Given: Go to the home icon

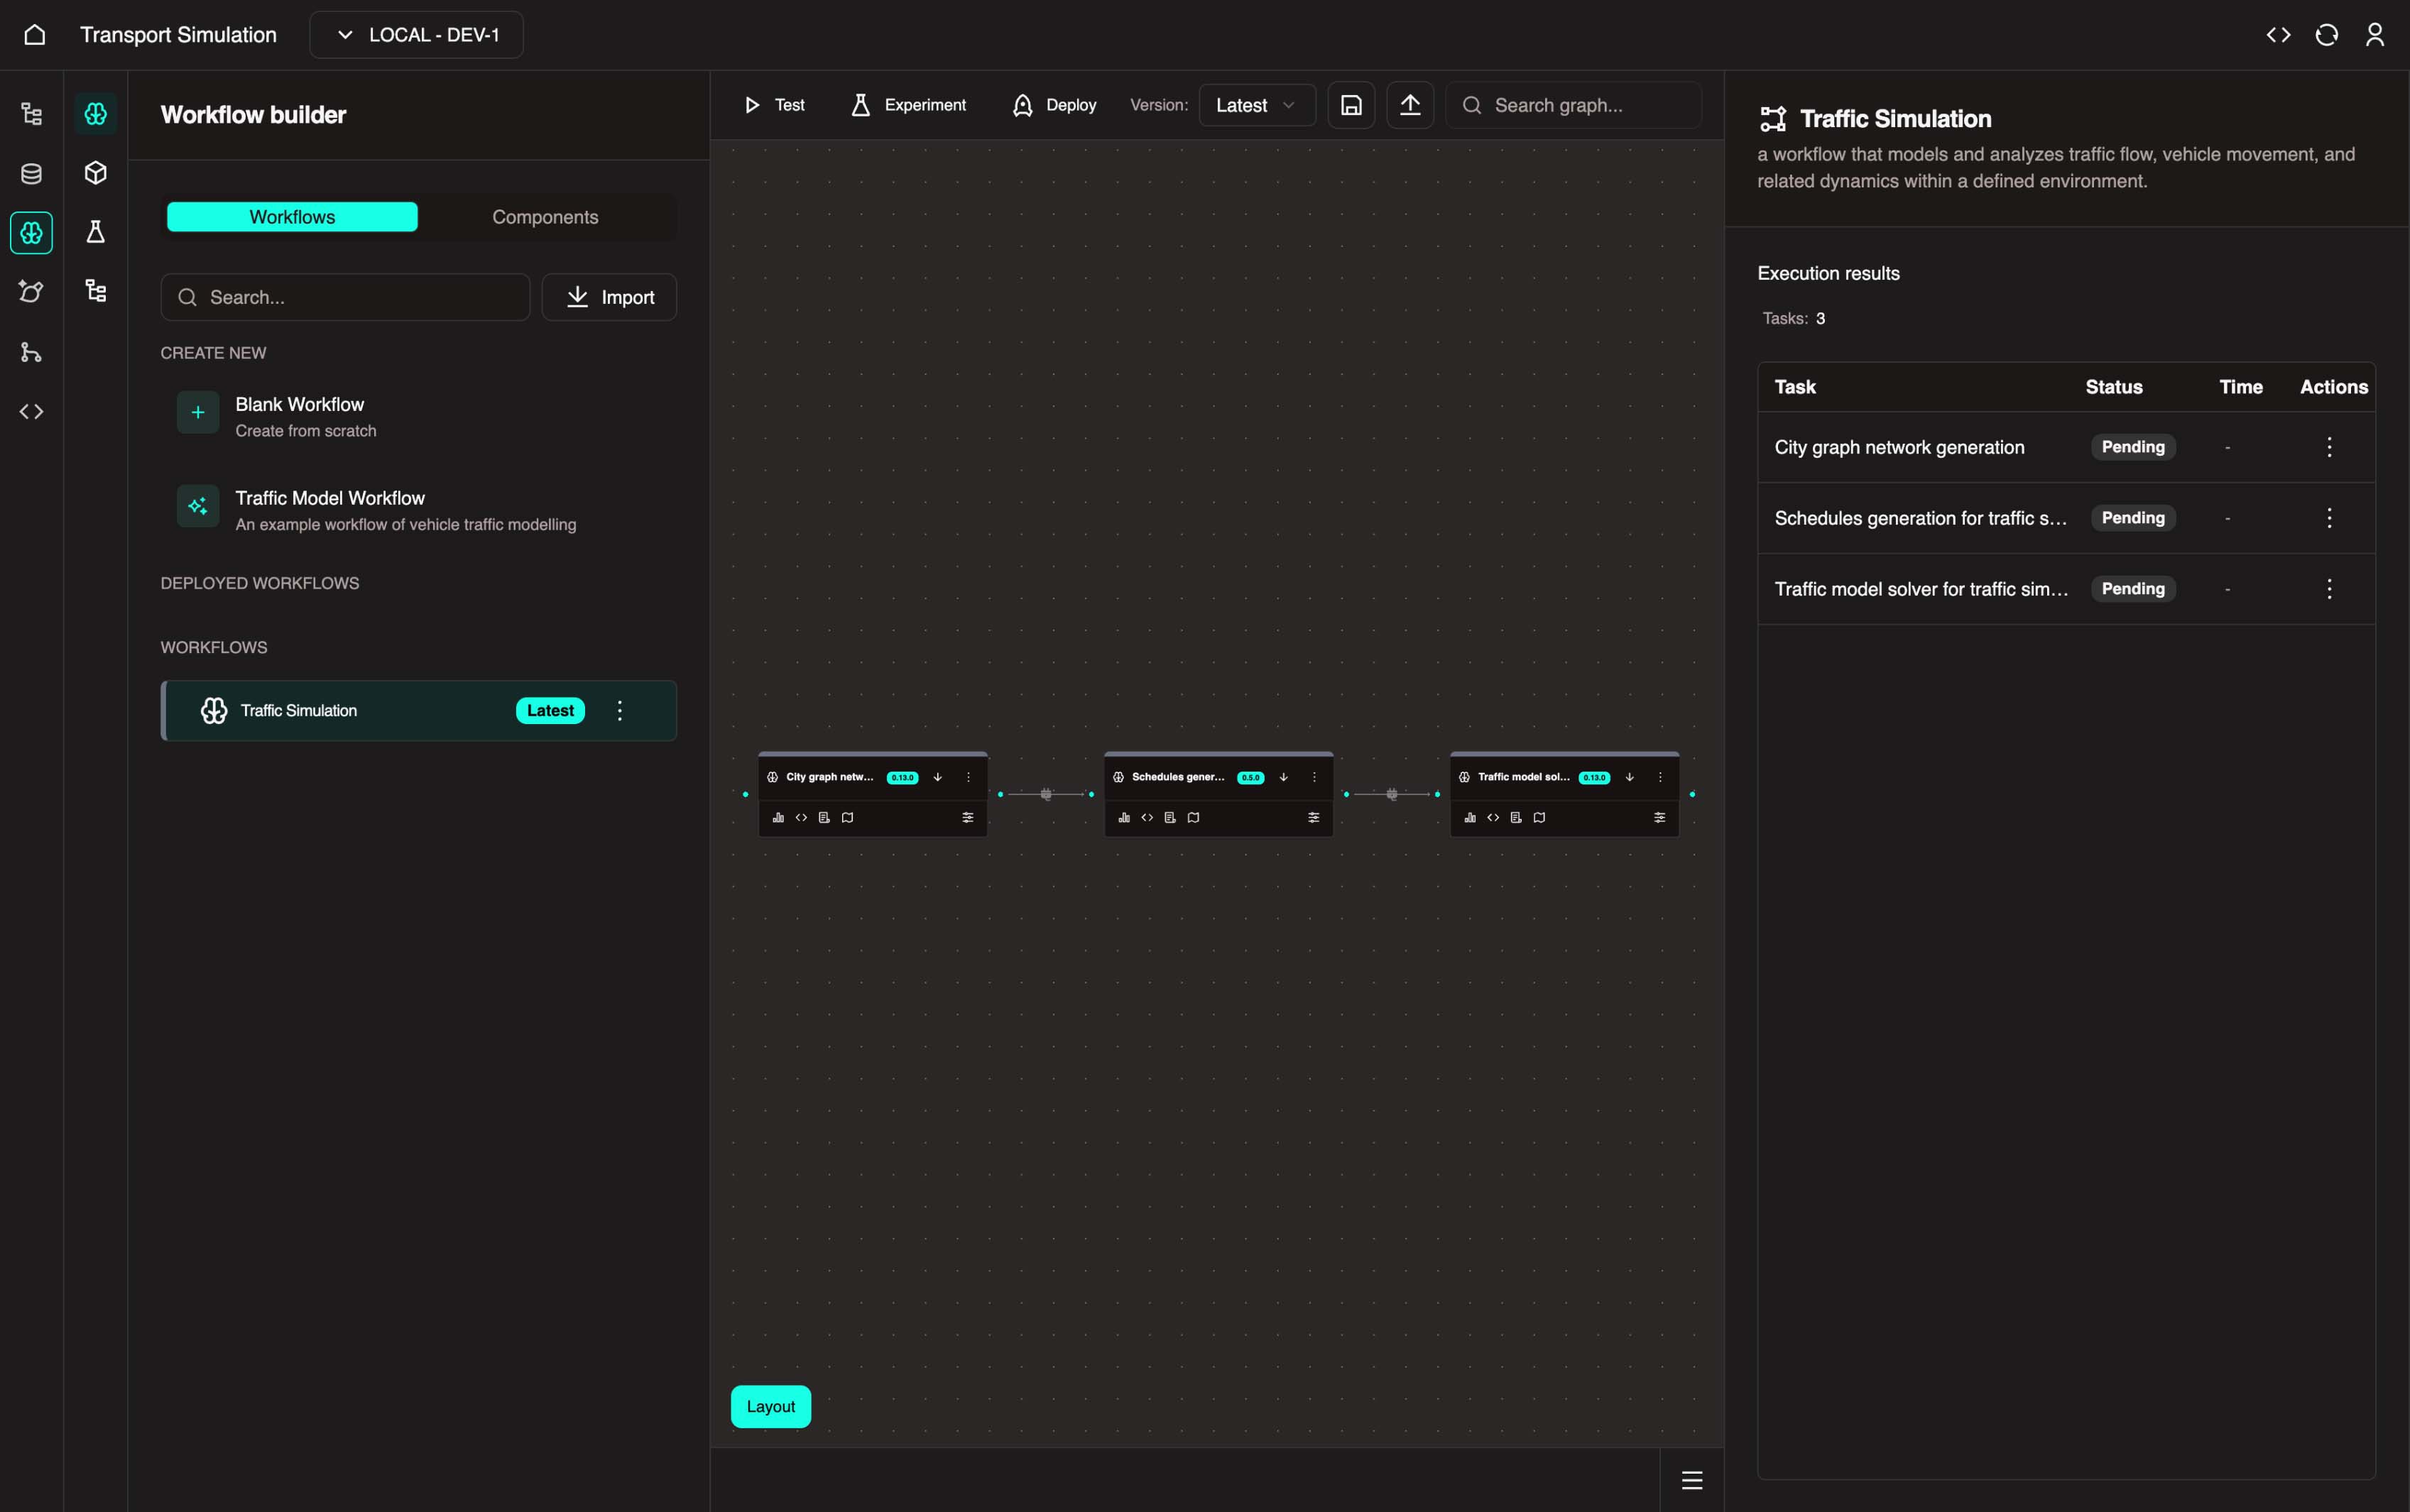Looking at the screenshot, I should 34,35.
